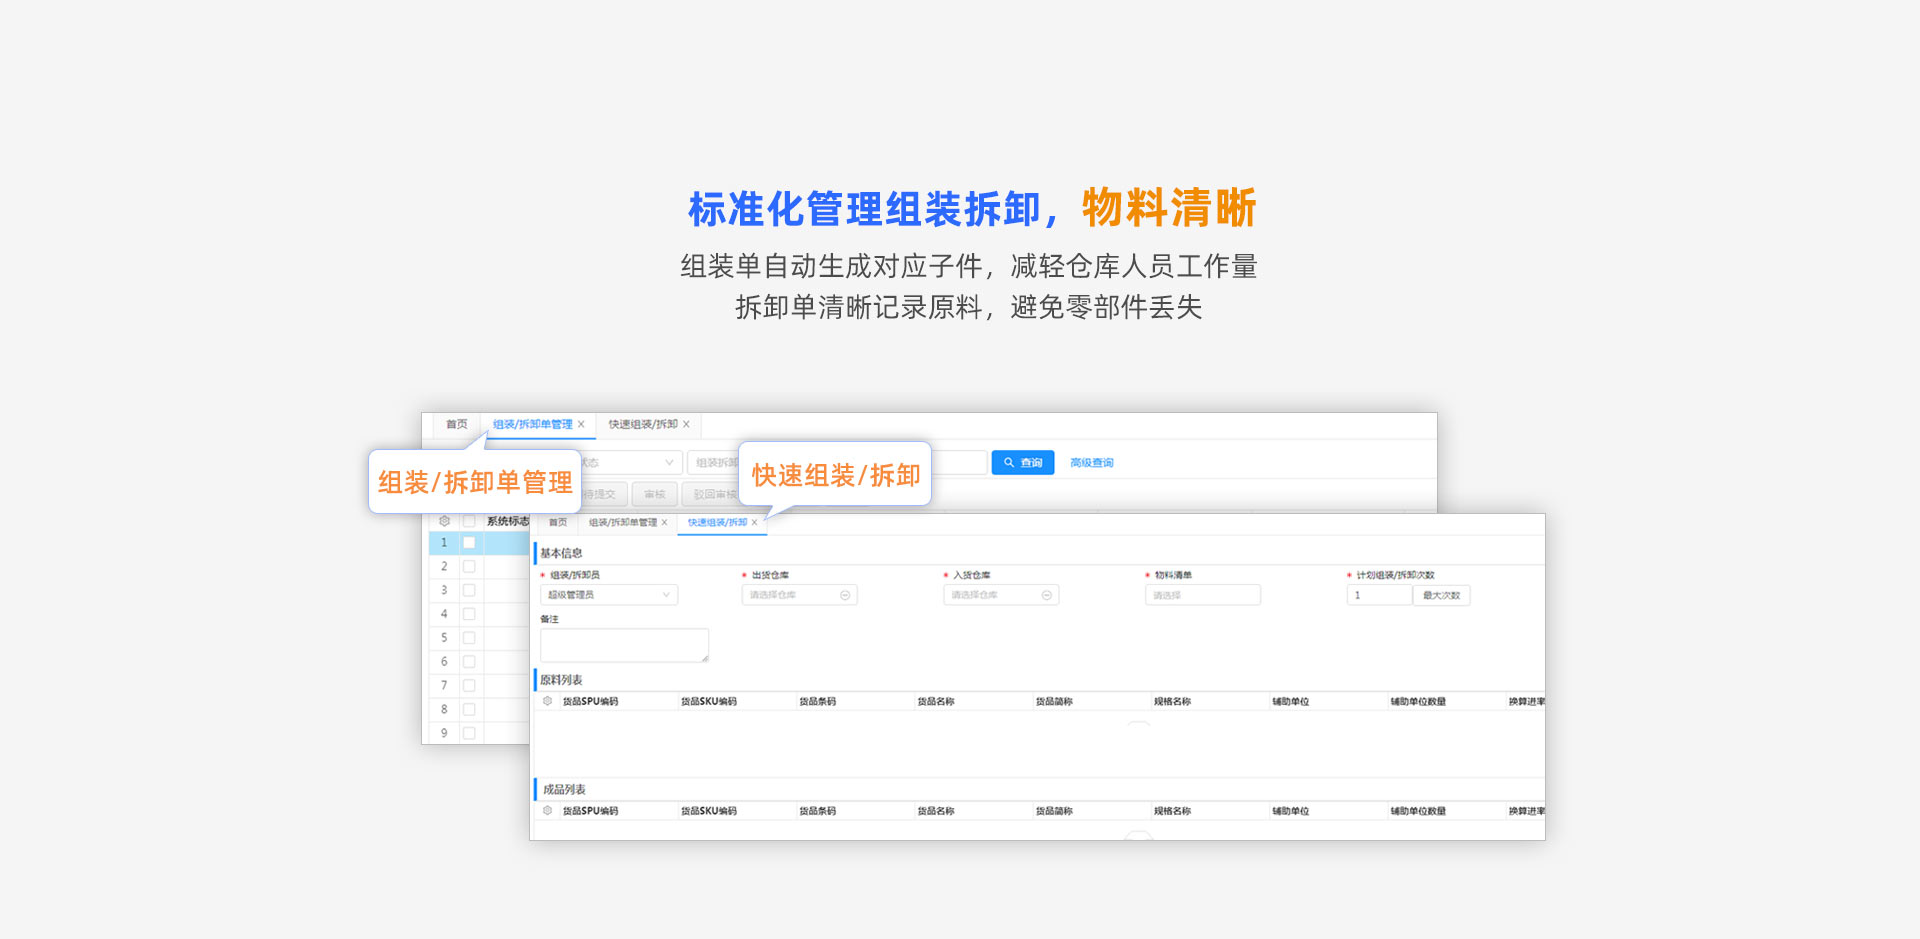This screenshot has height=939, width=1920.
Task: Tick the checkbox in row 8
Action: tap(469, 709)
